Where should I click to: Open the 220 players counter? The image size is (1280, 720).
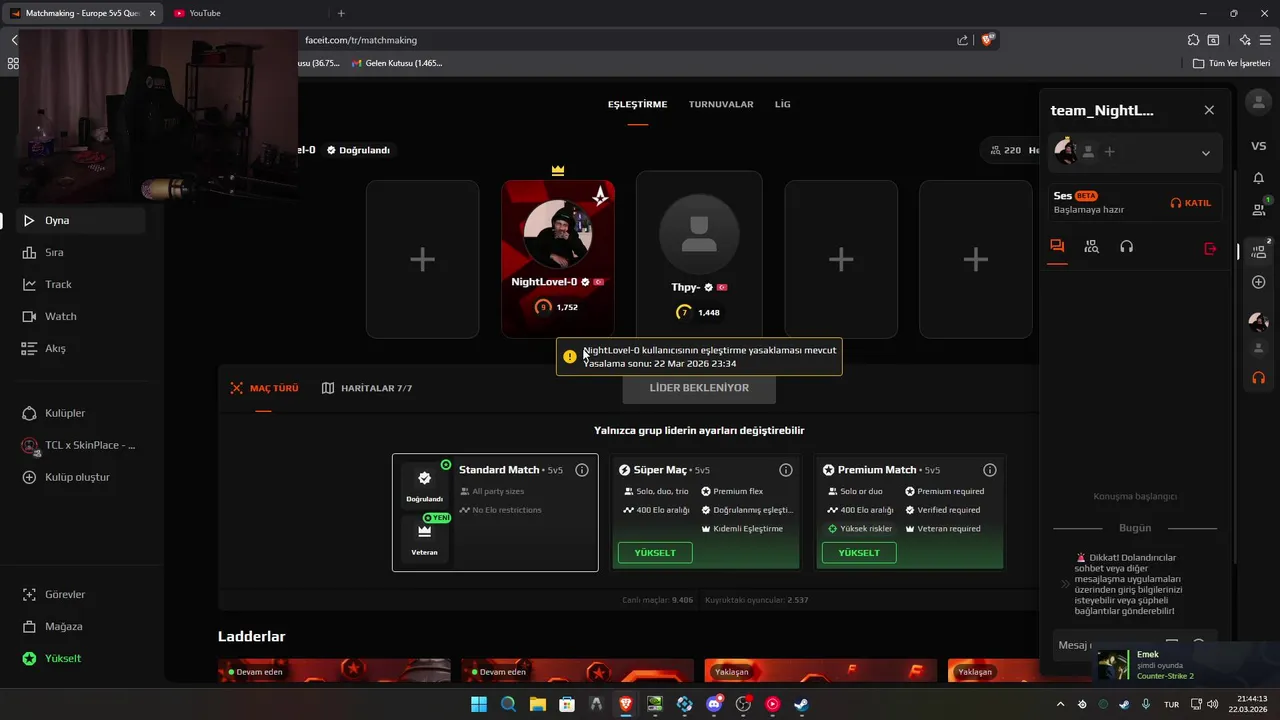tap(1006, 150)
